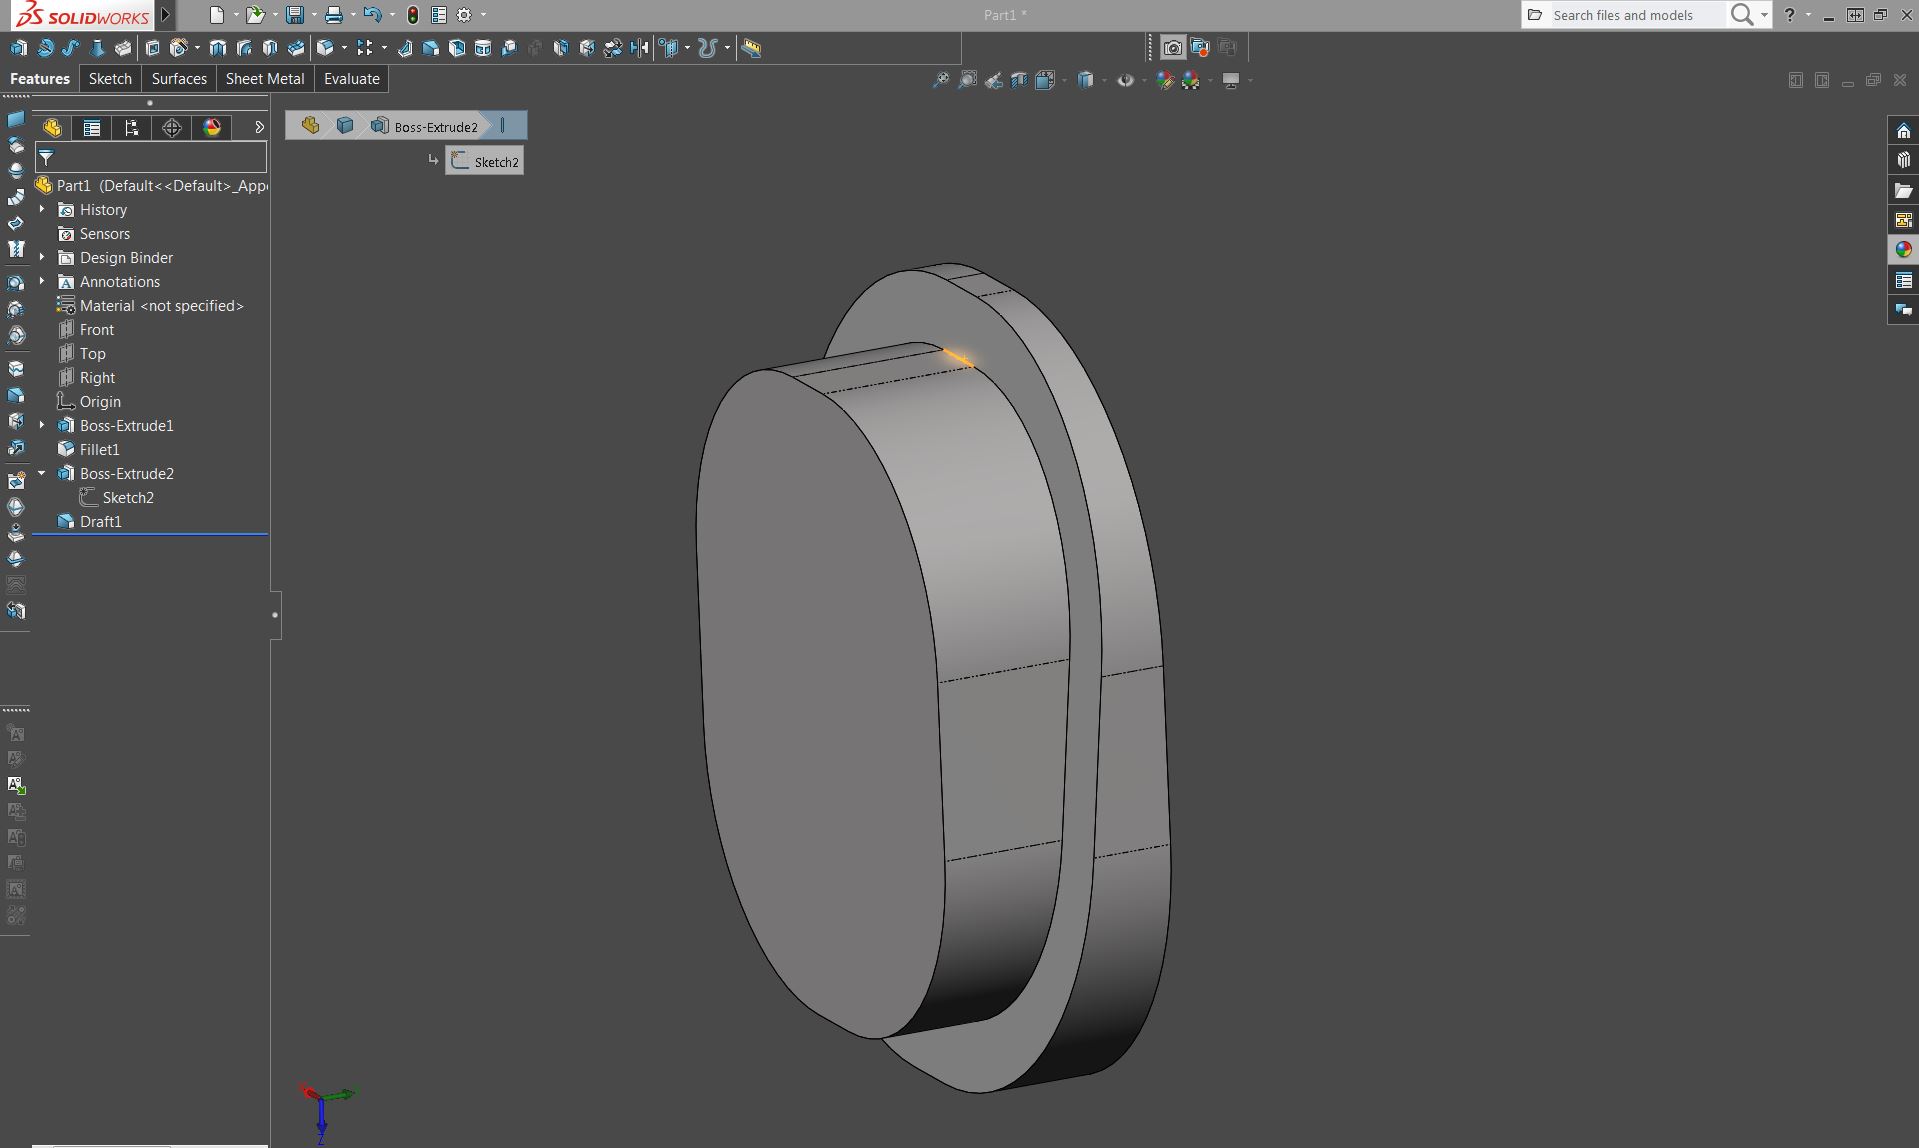Expand the Annotations folder node

pyautogui.click(x=42, y=281)
